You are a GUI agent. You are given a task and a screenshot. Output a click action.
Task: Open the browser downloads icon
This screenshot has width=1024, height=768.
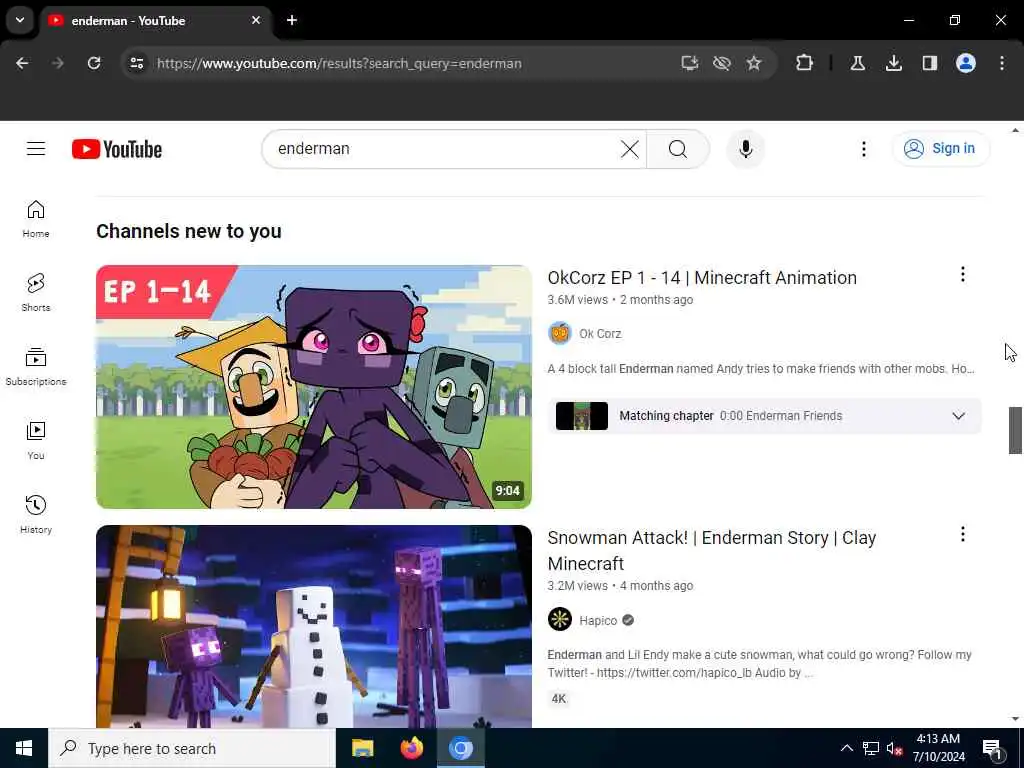[x=893, y=63]
